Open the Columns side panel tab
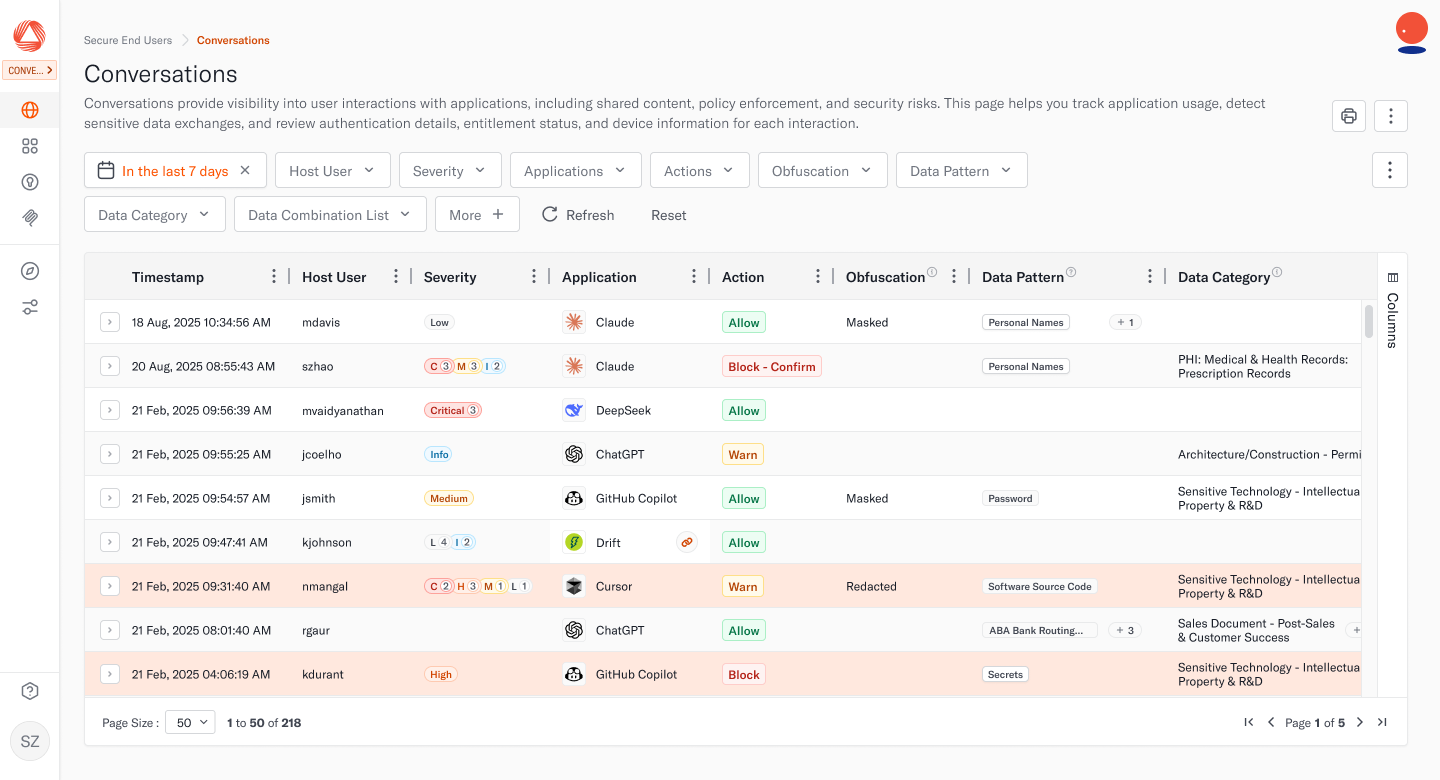 pos(1392,310)
